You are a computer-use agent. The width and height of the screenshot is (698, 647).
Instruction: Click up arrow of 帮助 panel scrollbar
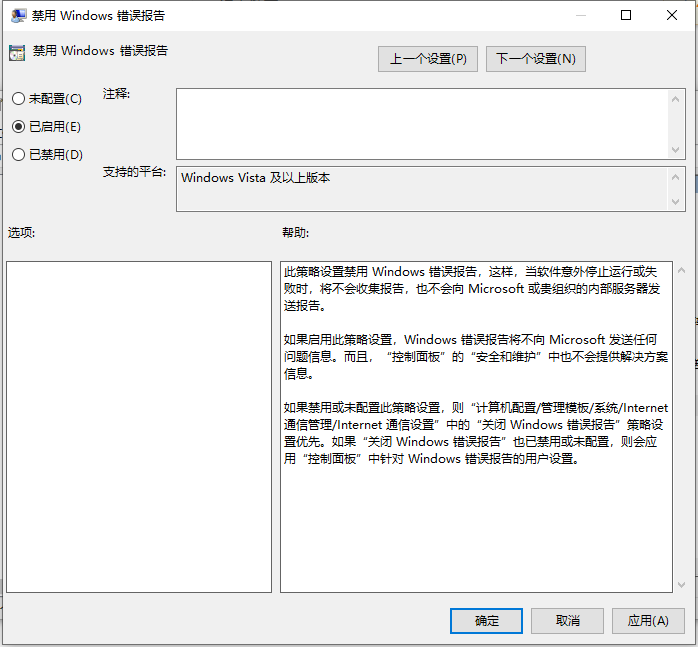point(681,270)
